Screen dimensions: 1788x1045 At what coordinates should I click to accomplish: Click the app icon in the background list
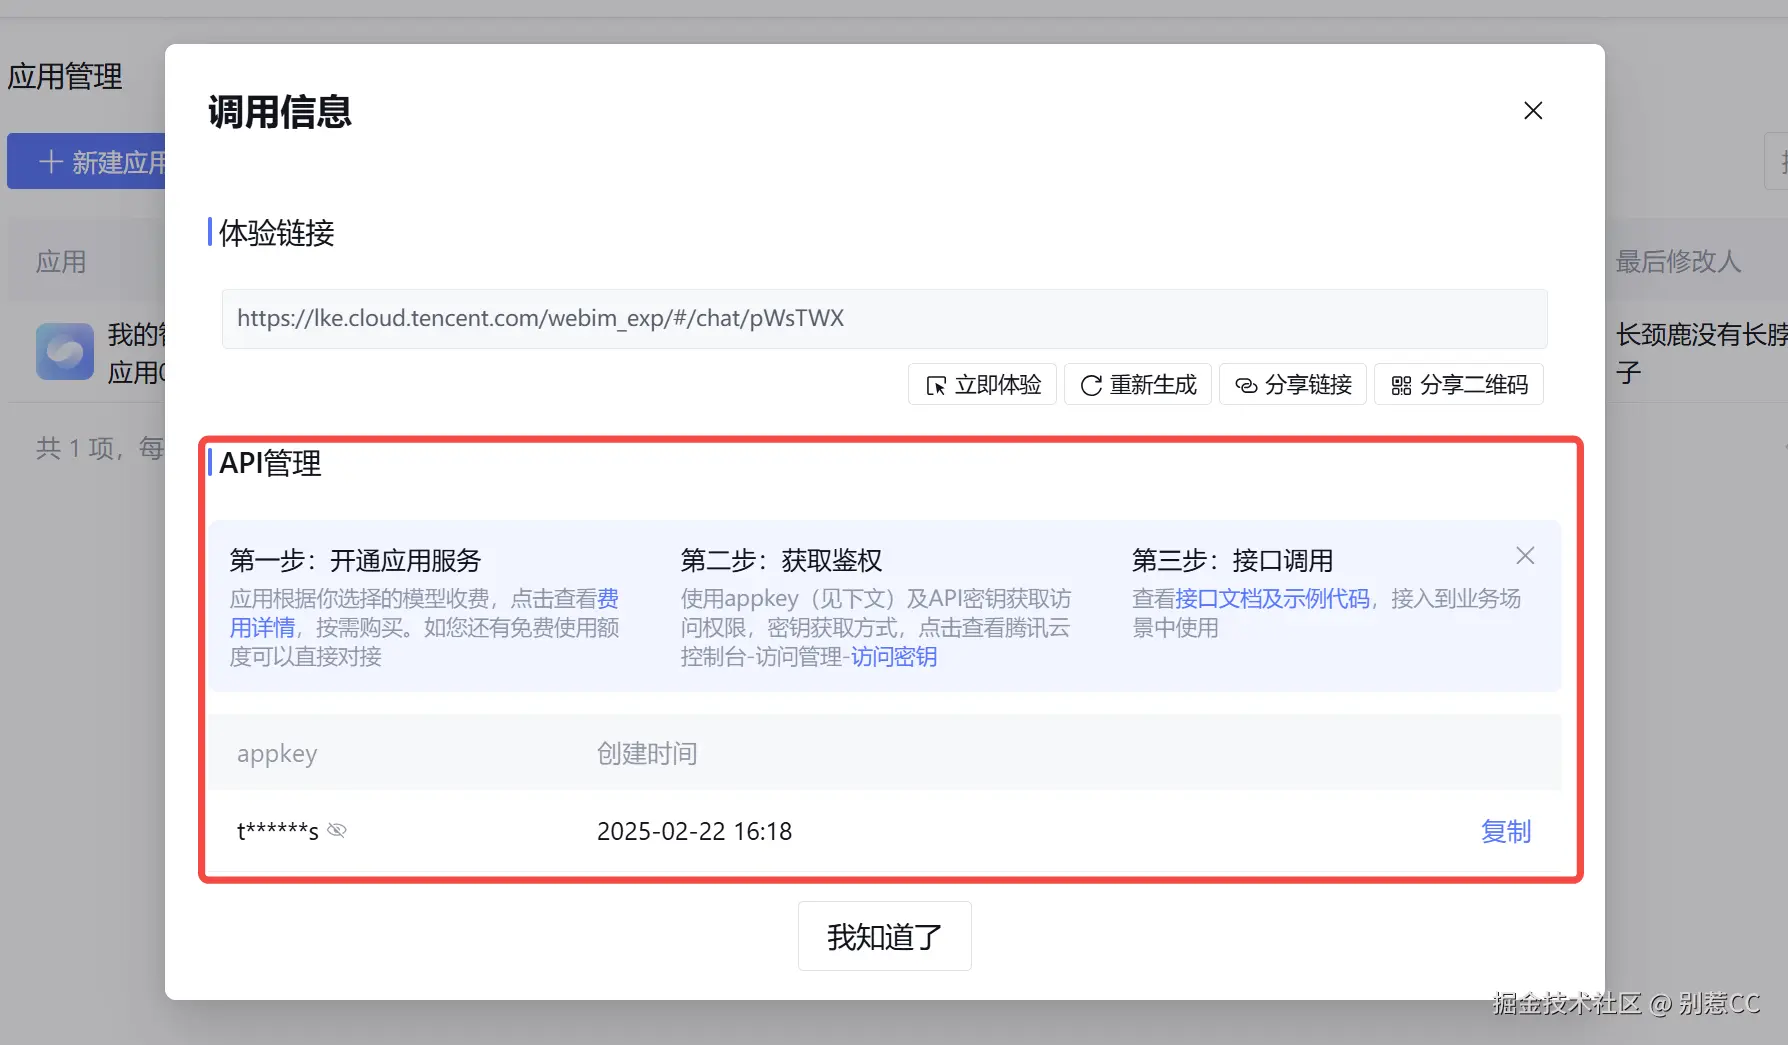point(65,351)
